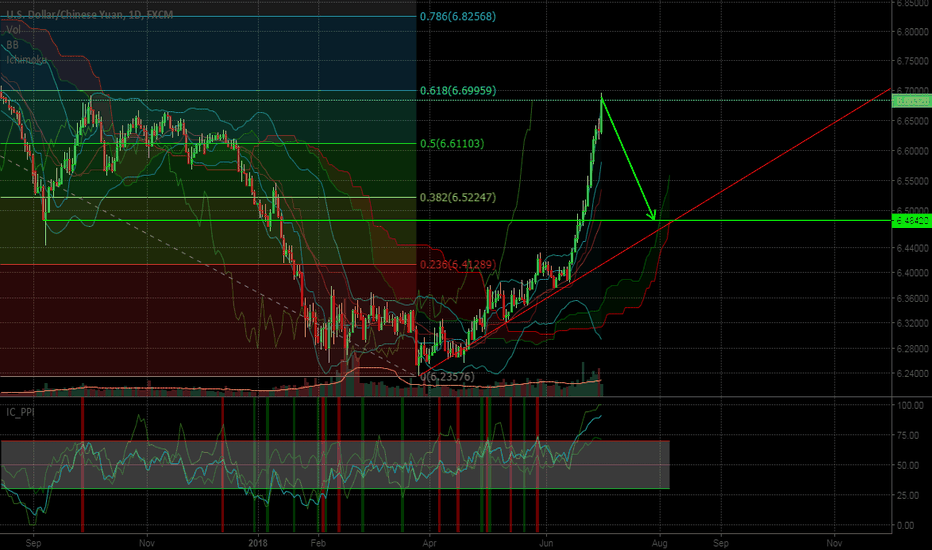932x550 pixels.
Task: Click 6.32000 on the price axis
Action: point(912,323)
